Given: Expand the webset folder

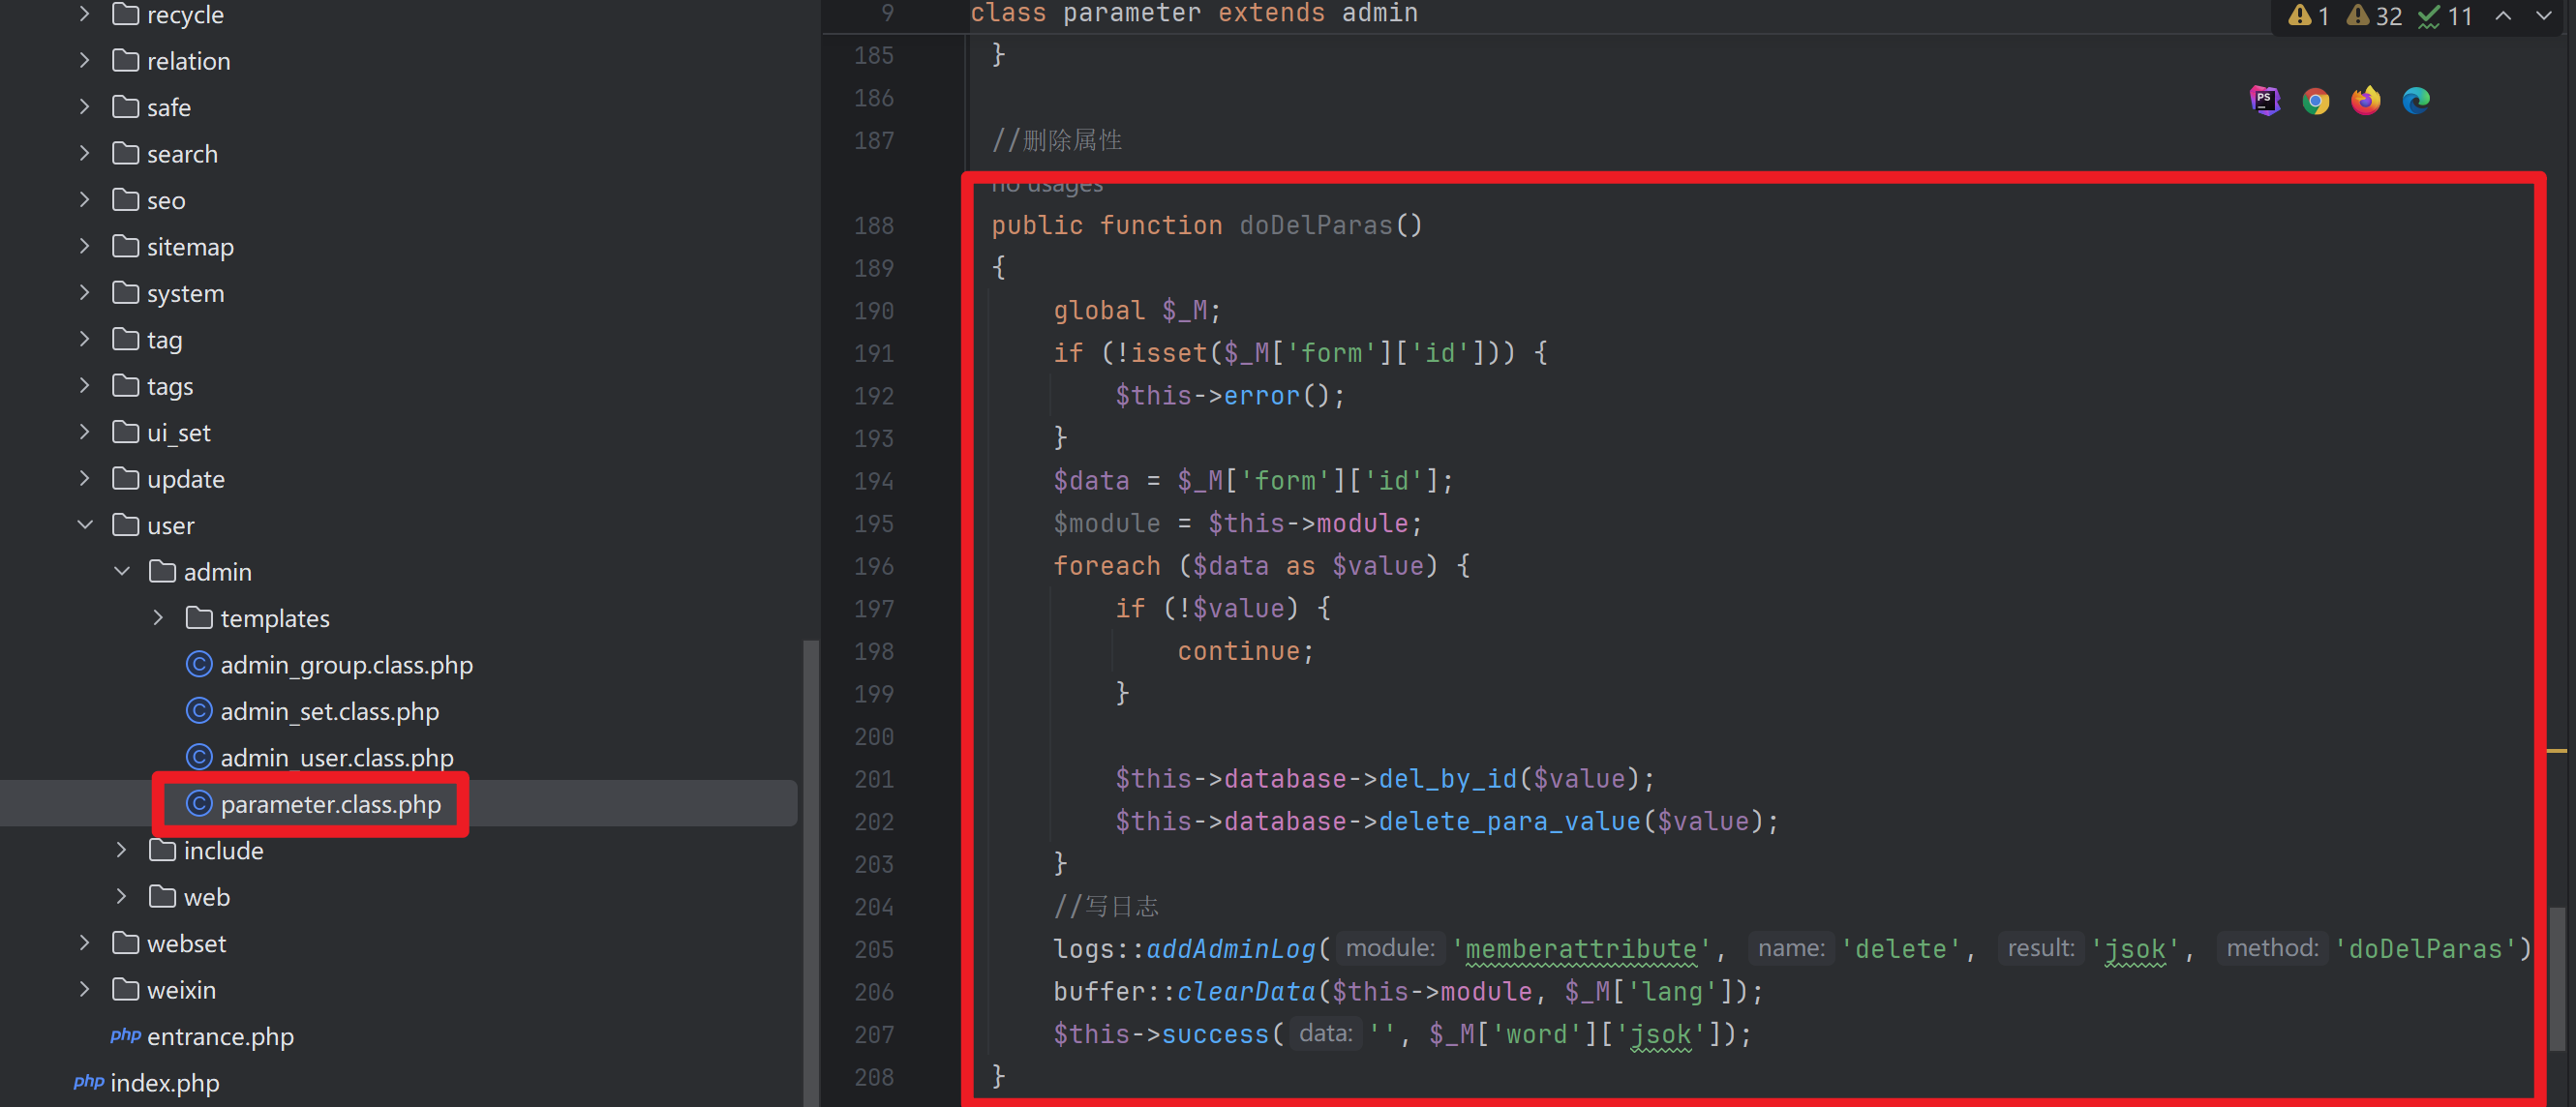Looking at the screenshot, I should click(85, 944).
